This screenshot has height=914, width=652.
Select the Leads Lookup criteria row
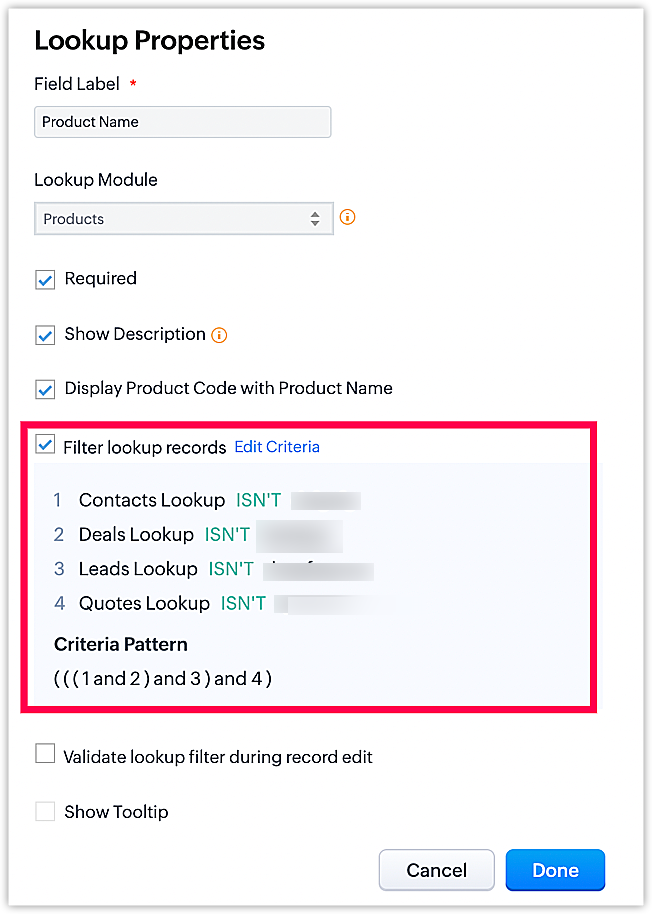[213, 569]
